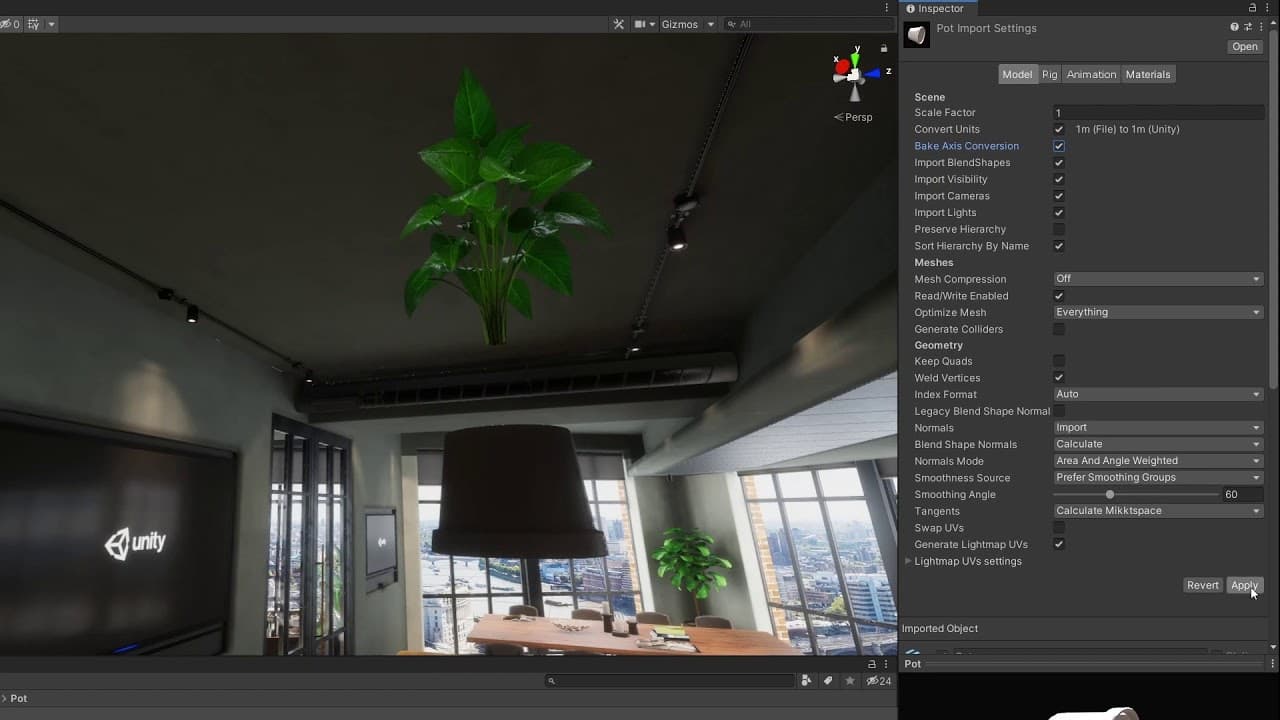This screenshot has width=1280, height=720.
Task: Uncheck Bake Axis Conversion
Action: pos(1059,146)
